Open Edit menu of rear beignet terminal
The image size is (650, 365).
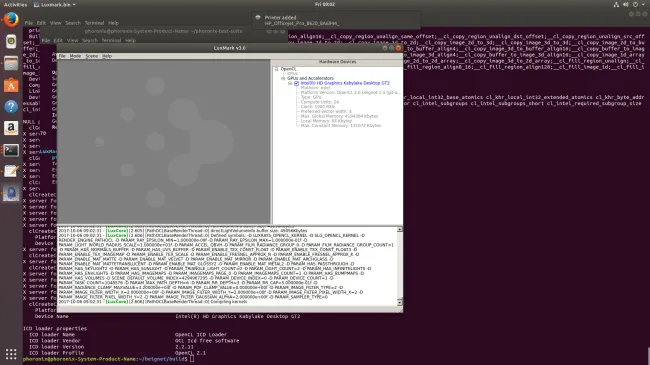coord(41,23)
